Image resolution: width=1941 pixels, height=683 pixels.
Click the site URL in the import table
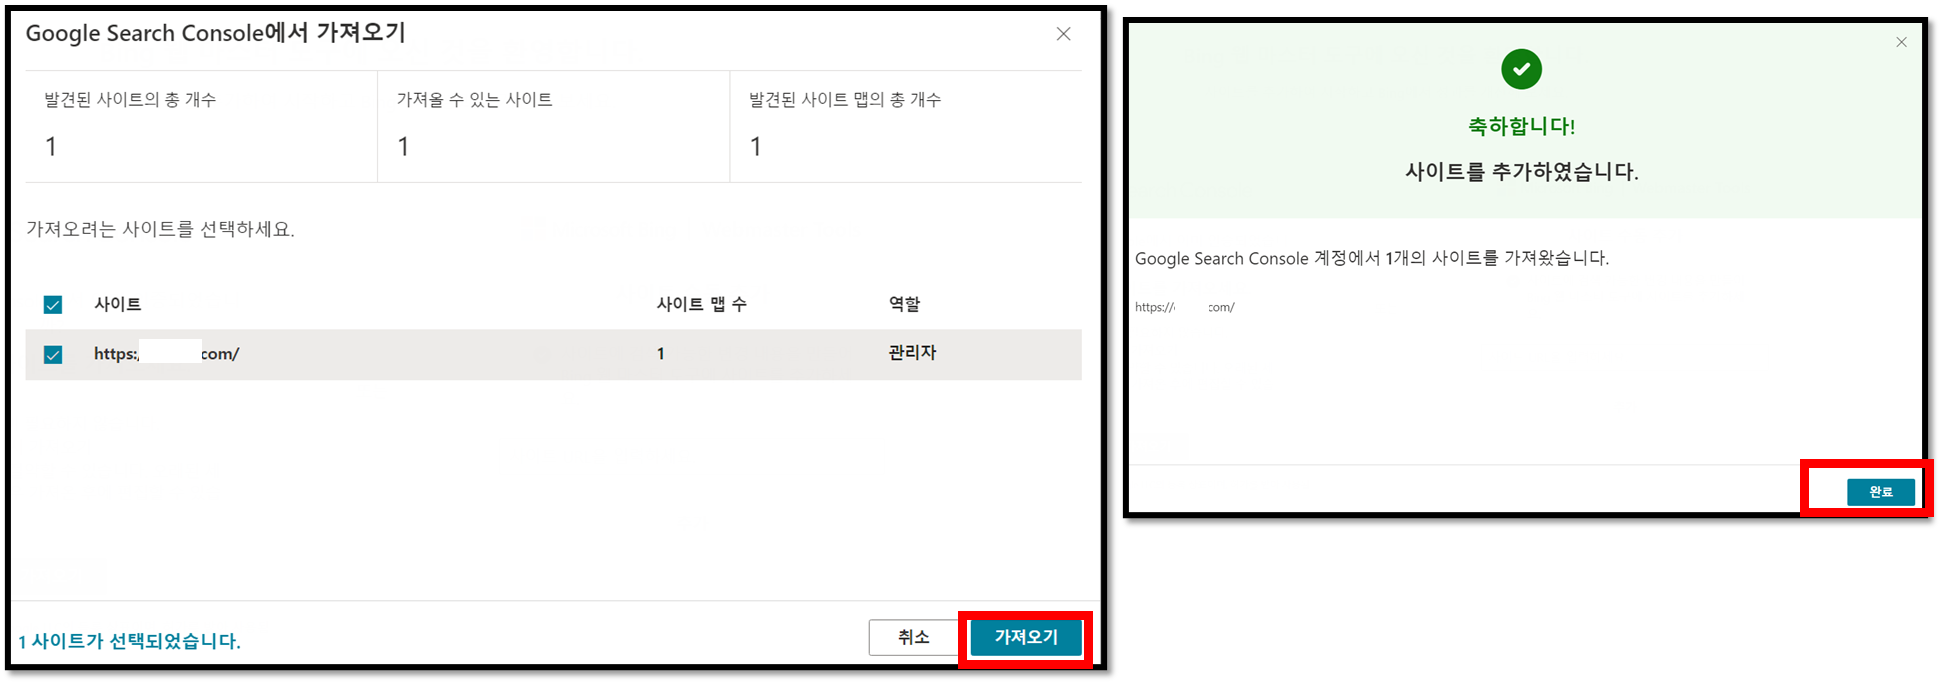tap(166, 353)
